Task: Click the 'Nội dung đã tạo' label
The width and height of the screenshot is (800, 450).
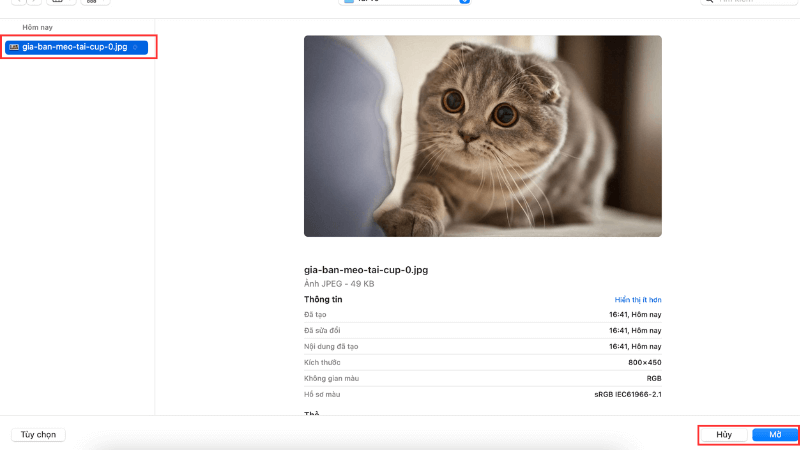Action: [331, 346]
